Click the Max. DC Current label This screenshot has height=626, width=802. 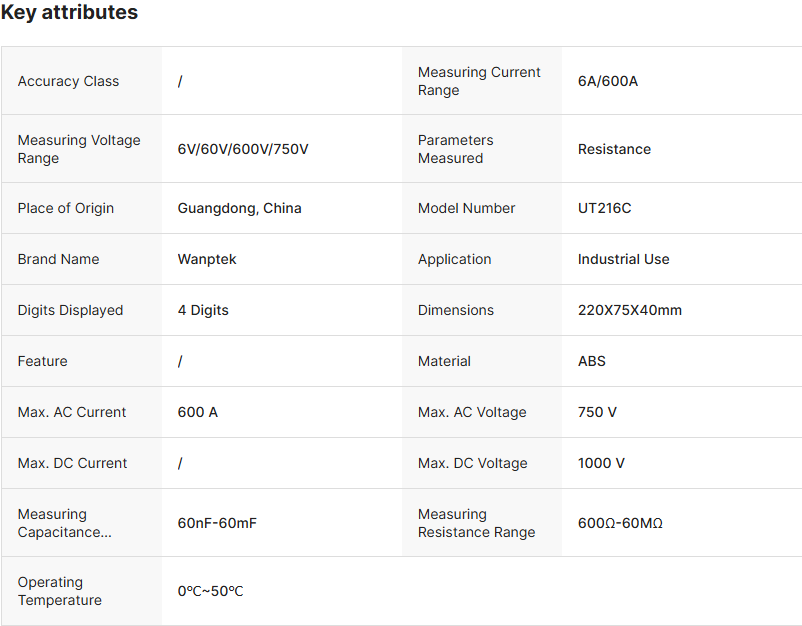click(72, 463)
